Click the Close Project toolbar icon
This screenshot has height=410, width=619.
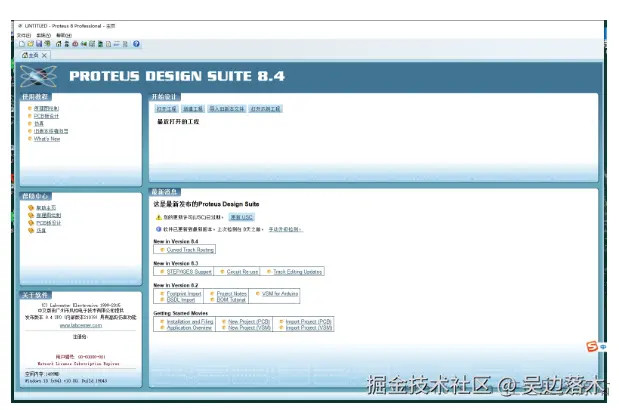(47, 44)
